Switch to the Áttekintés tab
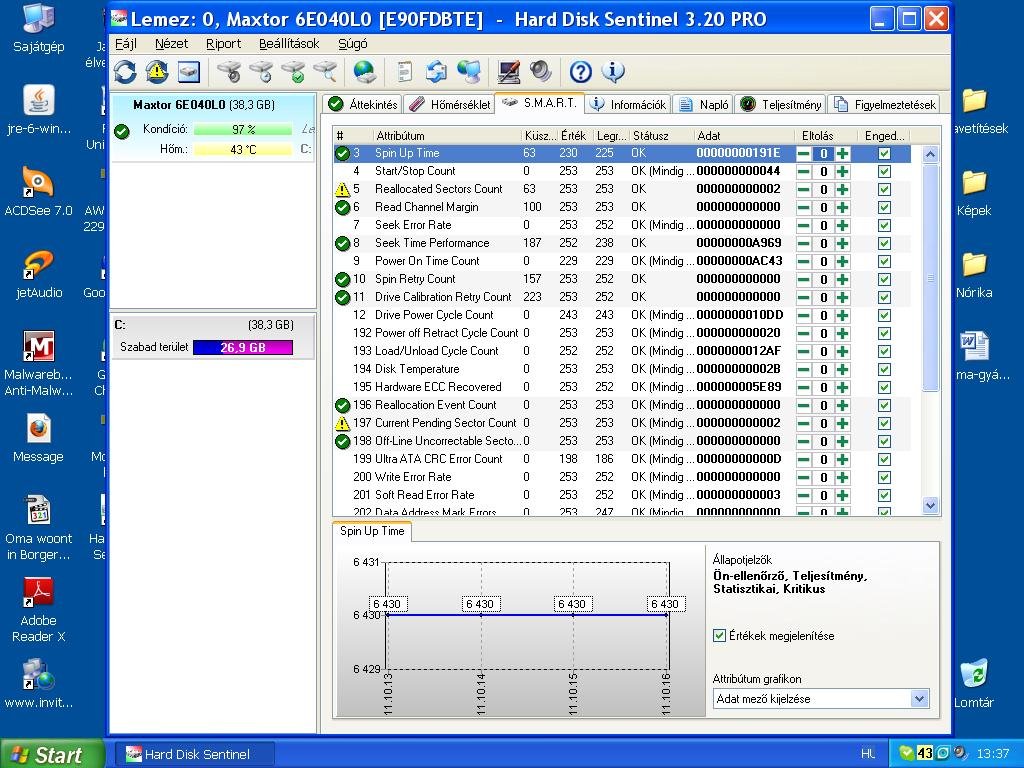 click(x=362, y=104)
